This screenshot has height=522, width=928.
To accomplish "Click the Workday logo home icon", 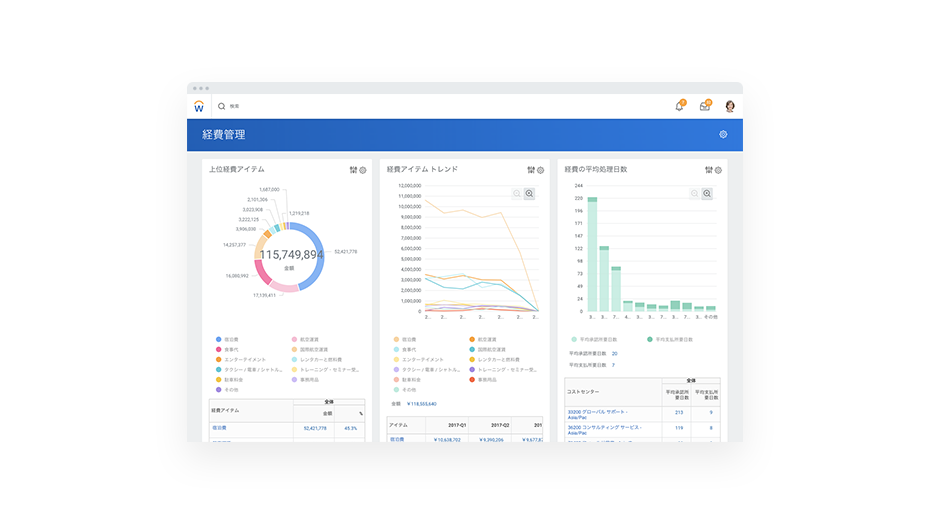I will click(199, 106).
